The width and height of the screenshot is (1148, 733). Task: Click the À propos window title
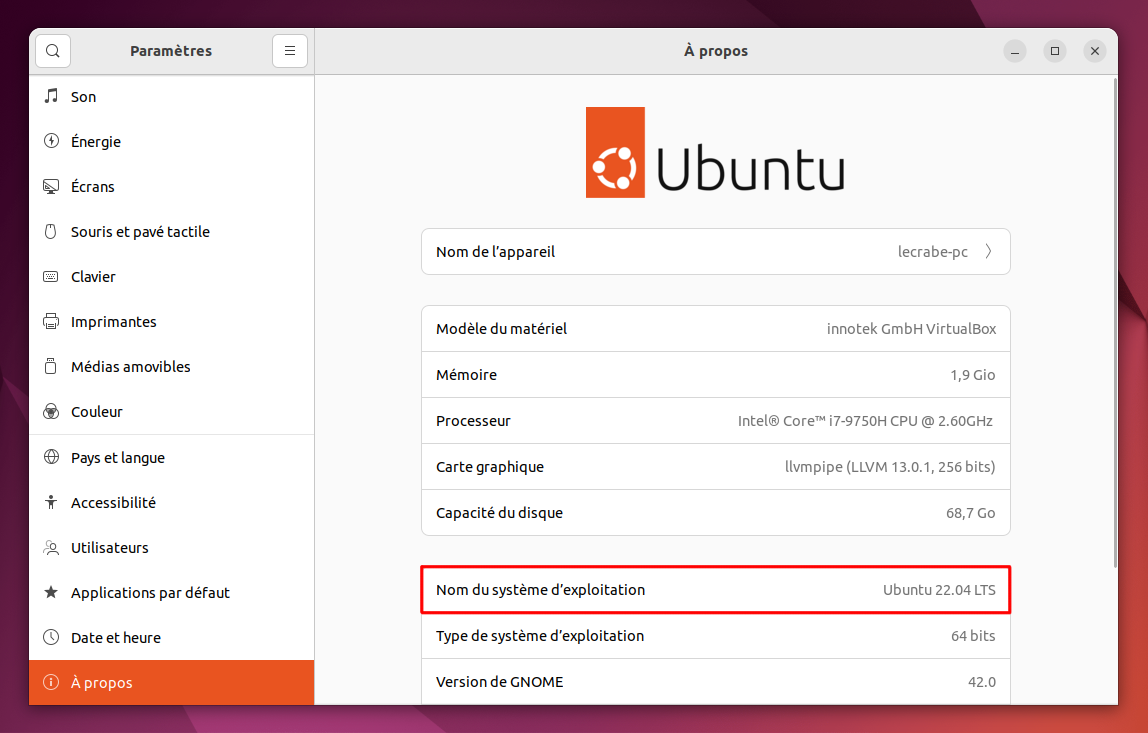pos(716,51)
